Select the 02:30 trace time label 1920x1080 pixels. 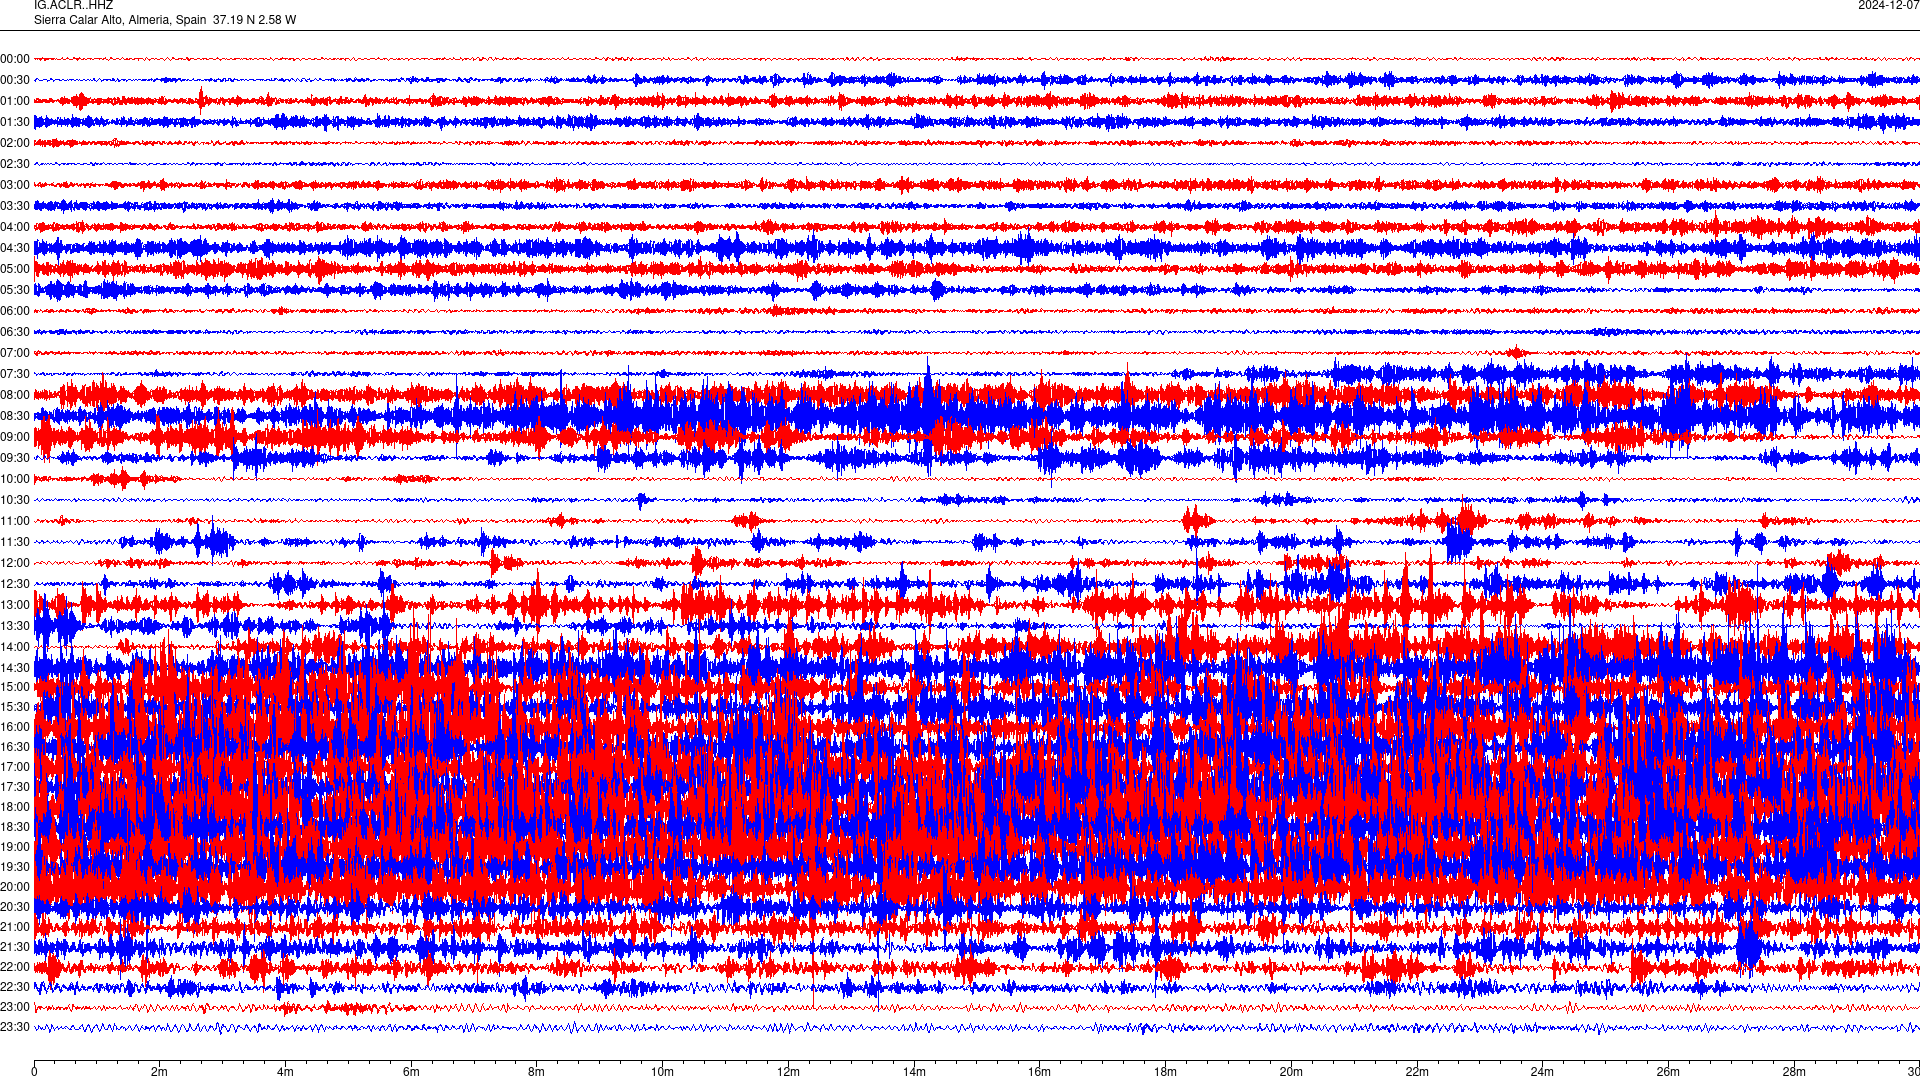(x=15, y=164)
